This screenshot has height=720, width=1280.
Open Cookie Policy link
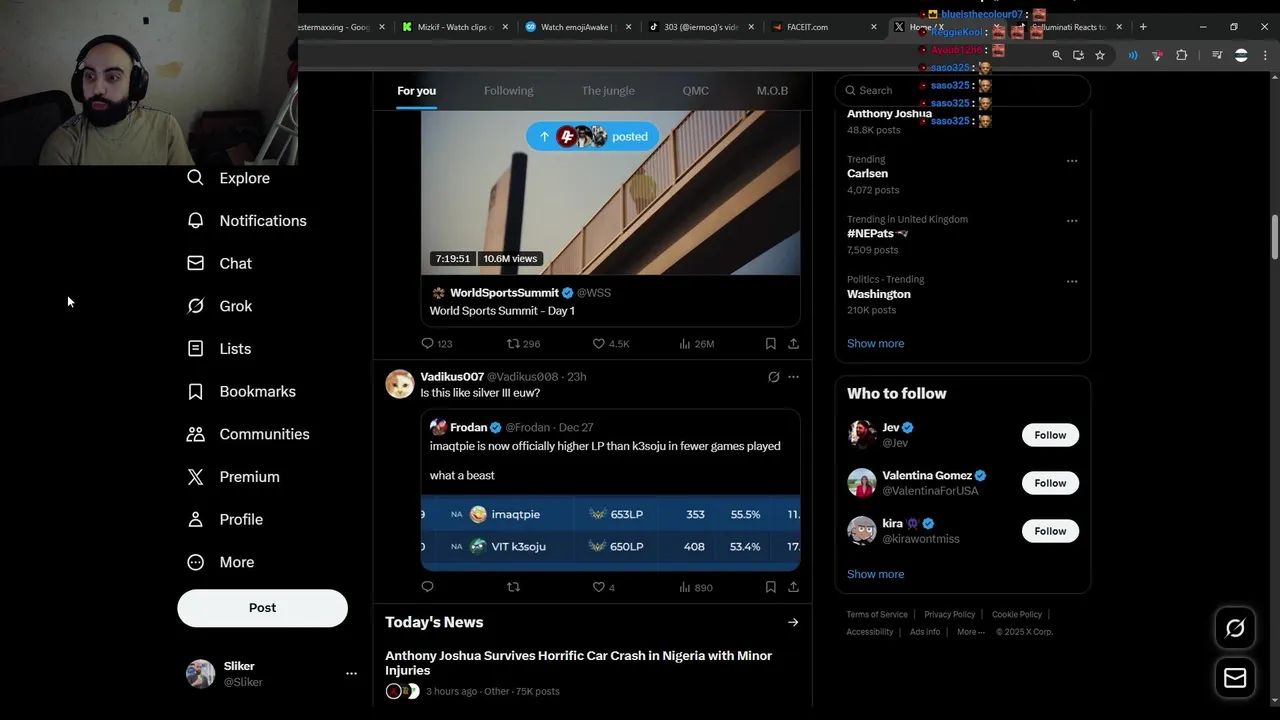coord(1017,615)
